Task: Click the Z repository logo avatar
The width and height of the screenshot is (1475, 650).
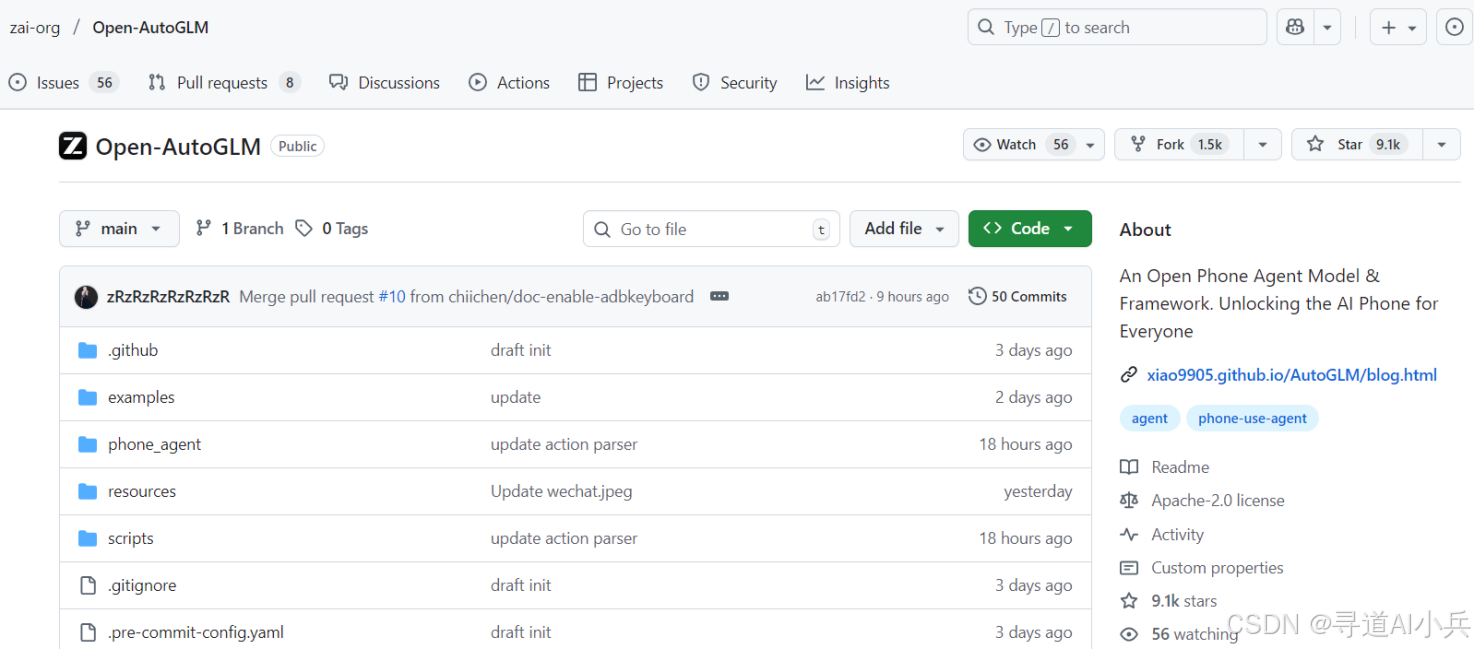Action: point(73,146)
